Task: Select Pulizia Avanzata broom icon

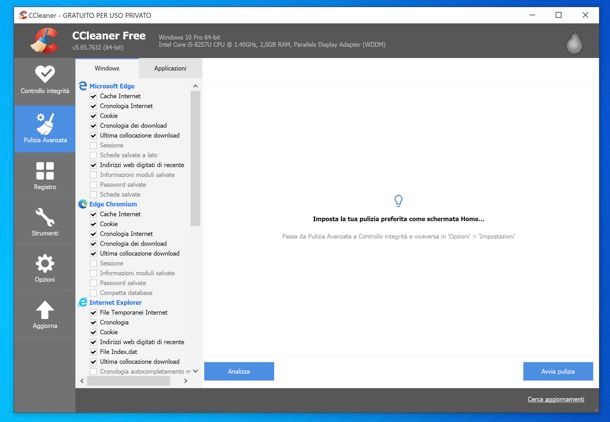Action: pos(45,124)
